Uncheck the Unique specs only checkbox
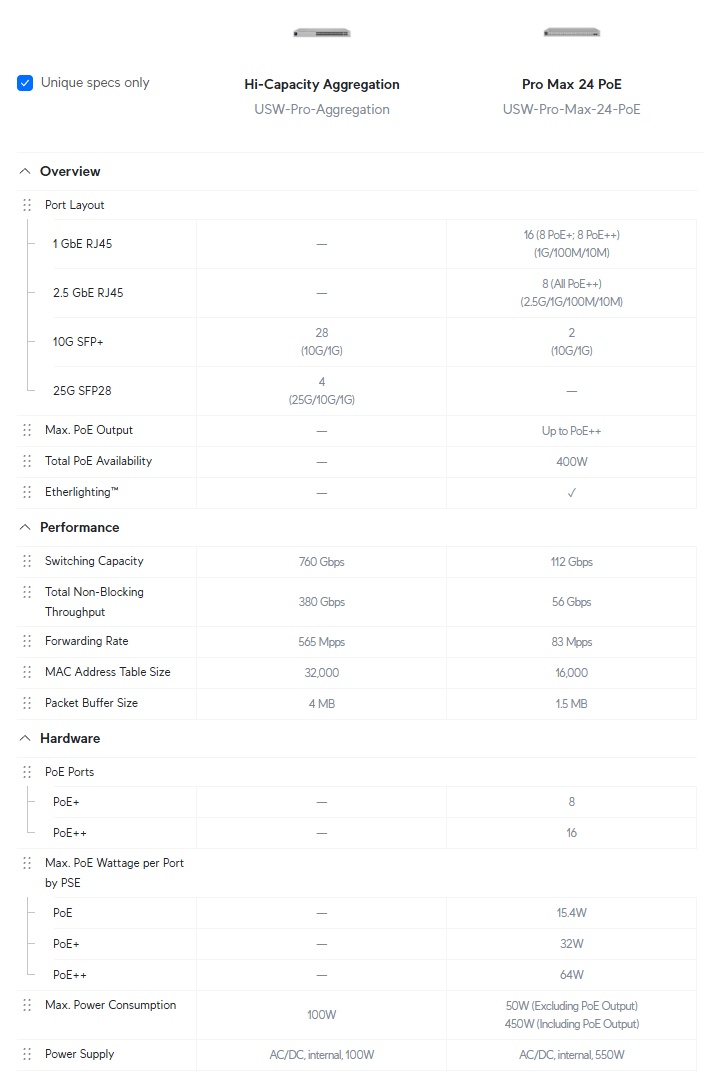The image size is (704, 1072). tap(25, 83)
